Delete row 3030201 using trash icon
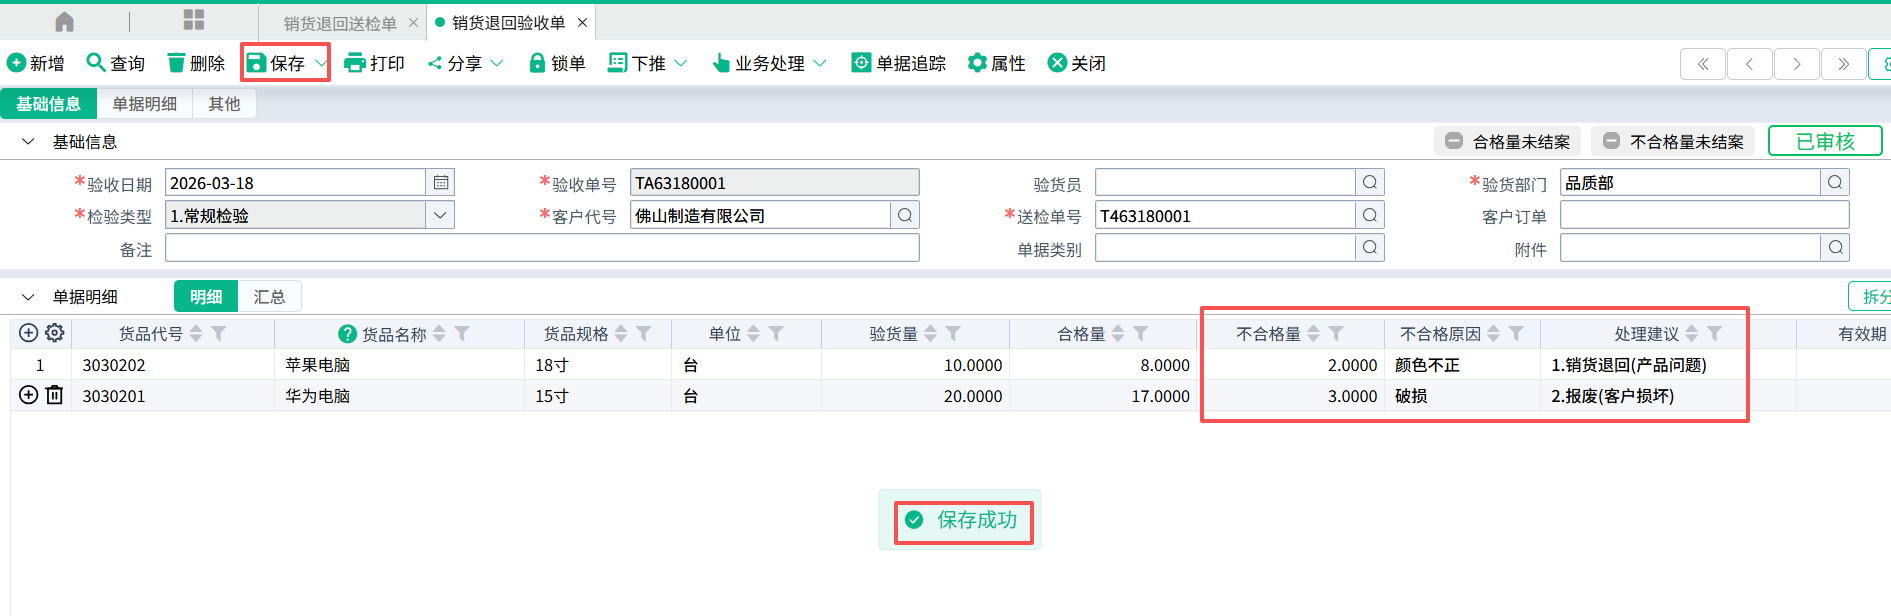Image resolution: width=1891 pixels, height=616 pixels. pyautogui.click(x=55, y=396)
